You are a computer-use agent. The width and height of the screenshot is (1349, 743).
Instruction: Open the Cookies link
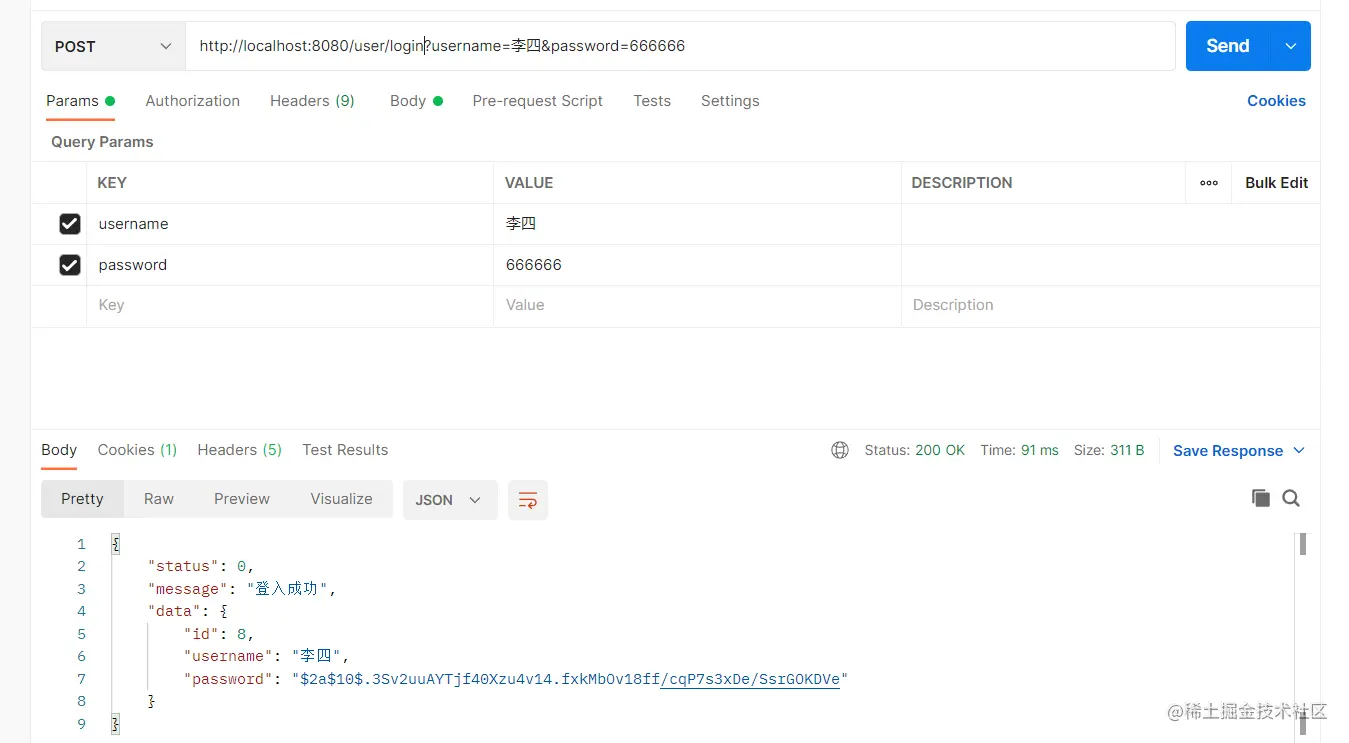1276,101
